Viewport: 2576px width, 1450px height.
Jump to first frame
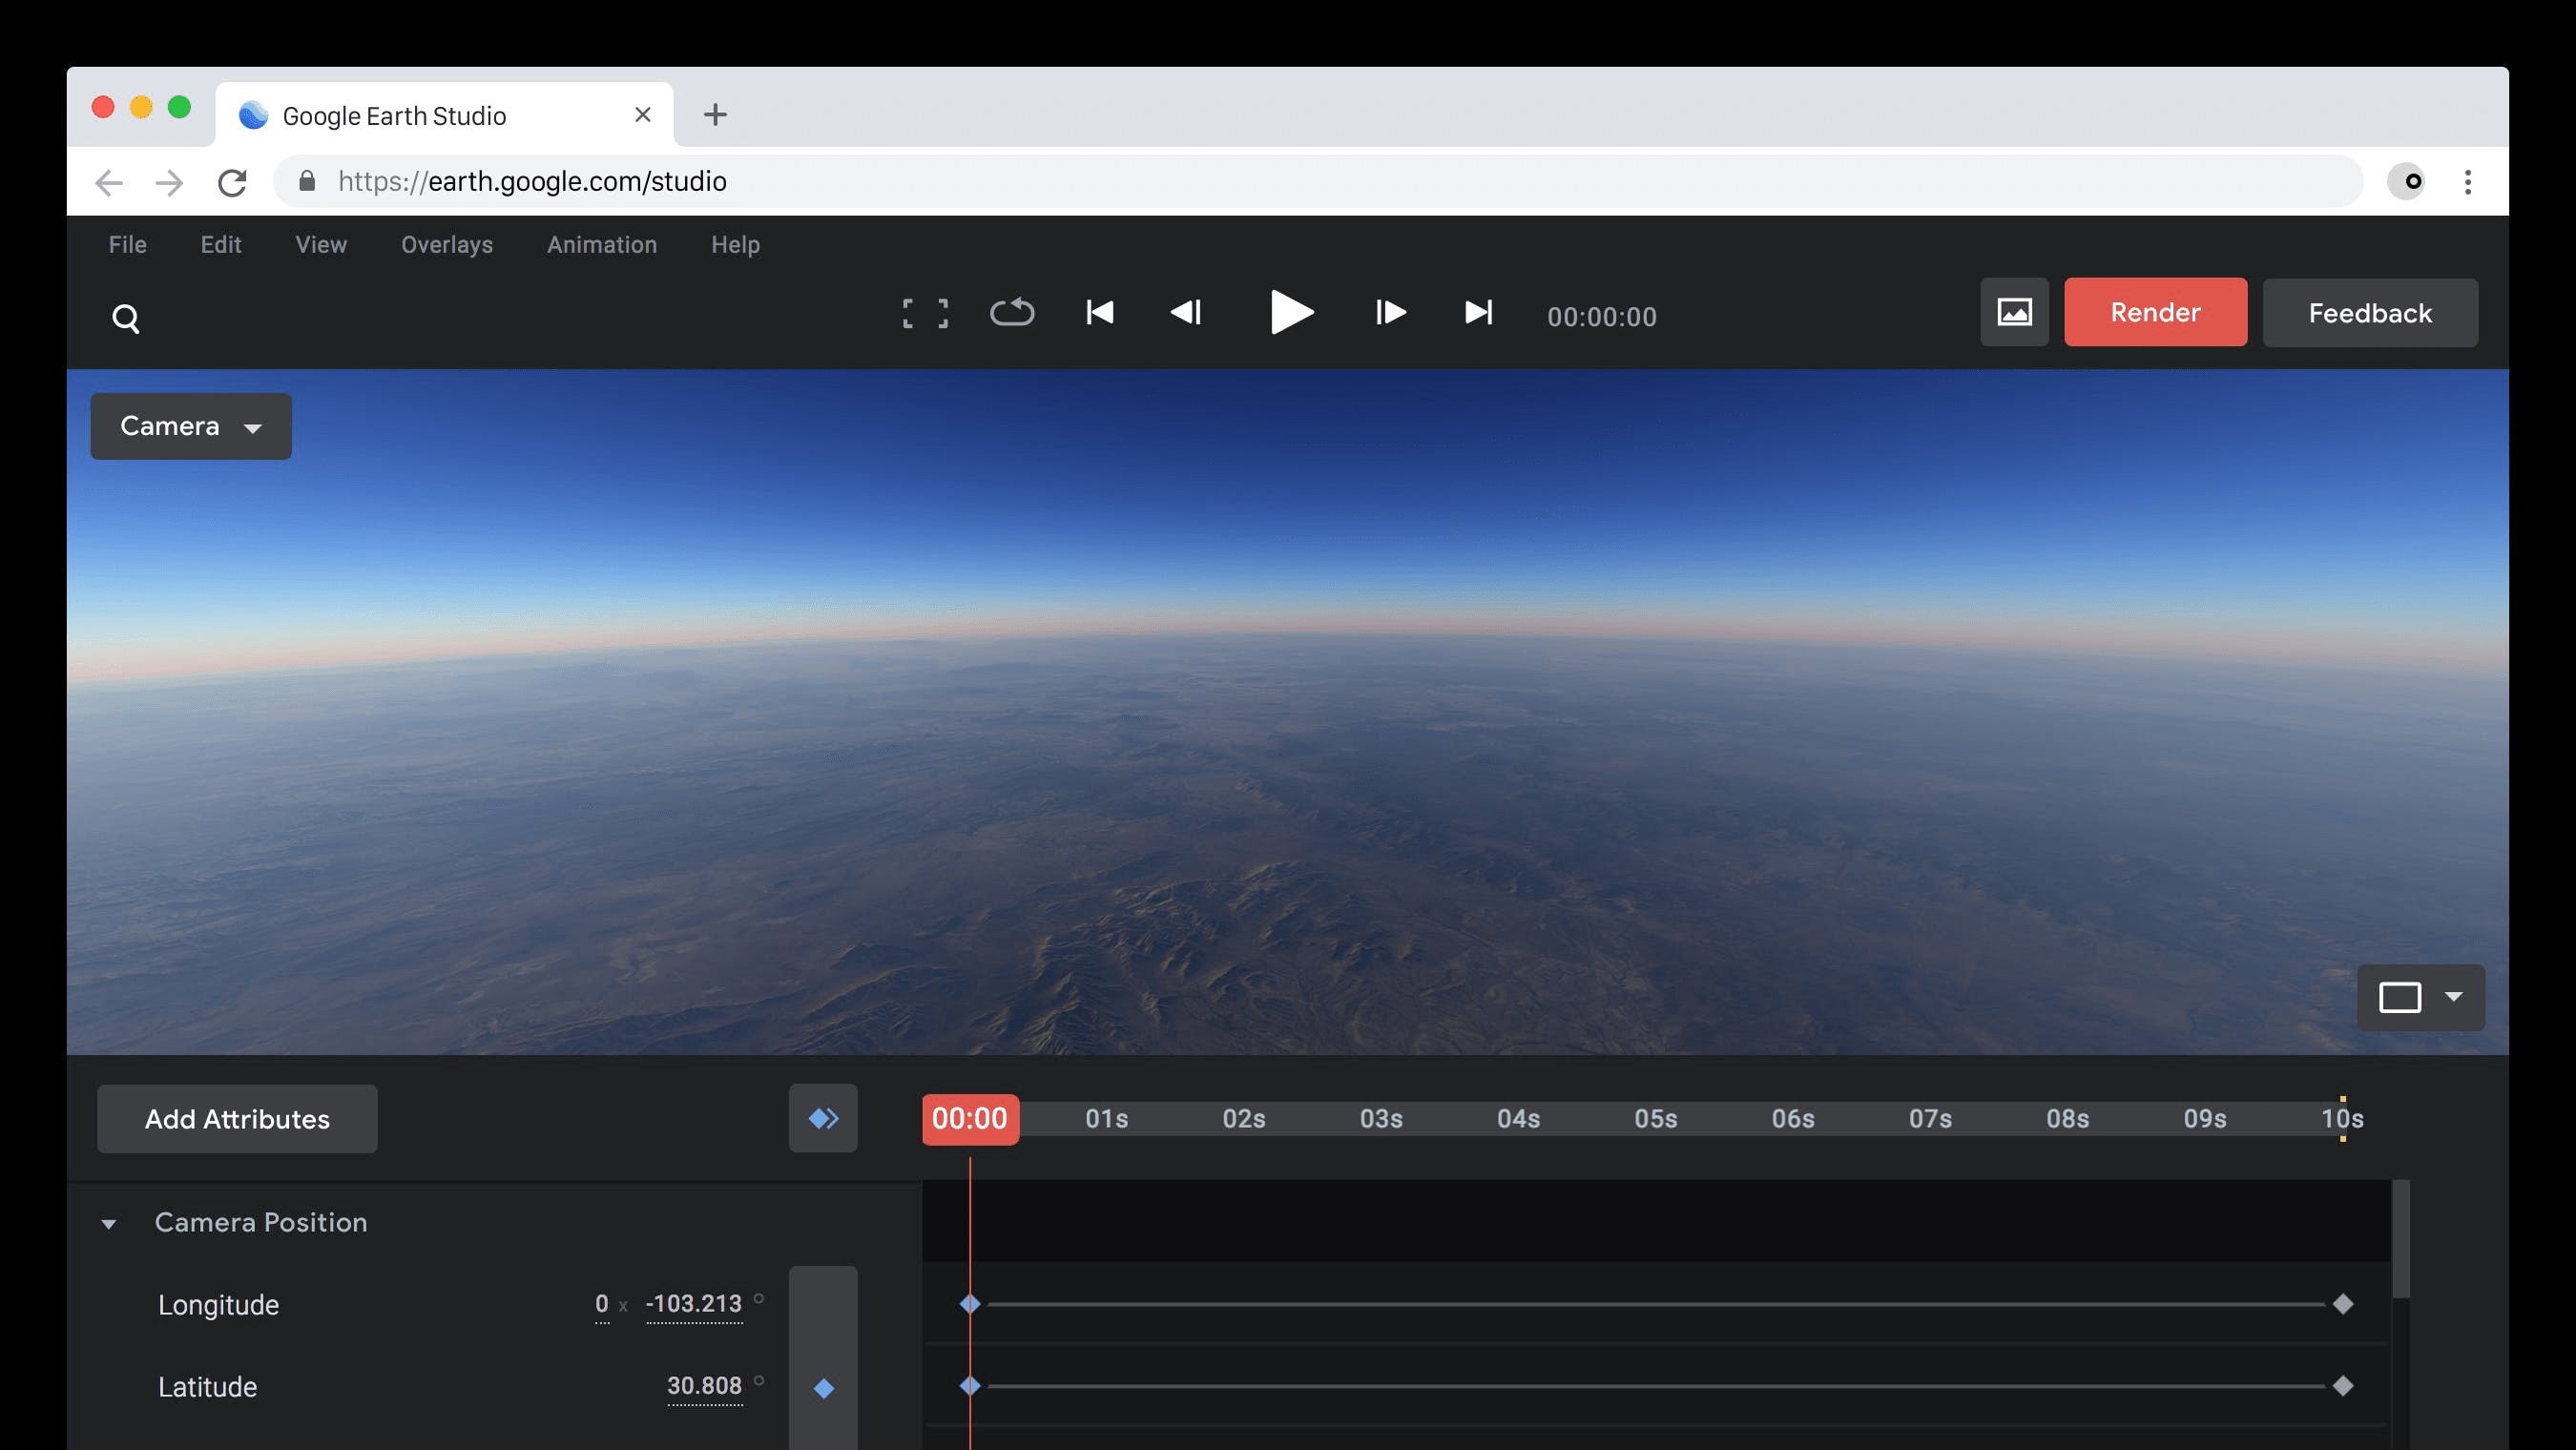point(1099,313)
